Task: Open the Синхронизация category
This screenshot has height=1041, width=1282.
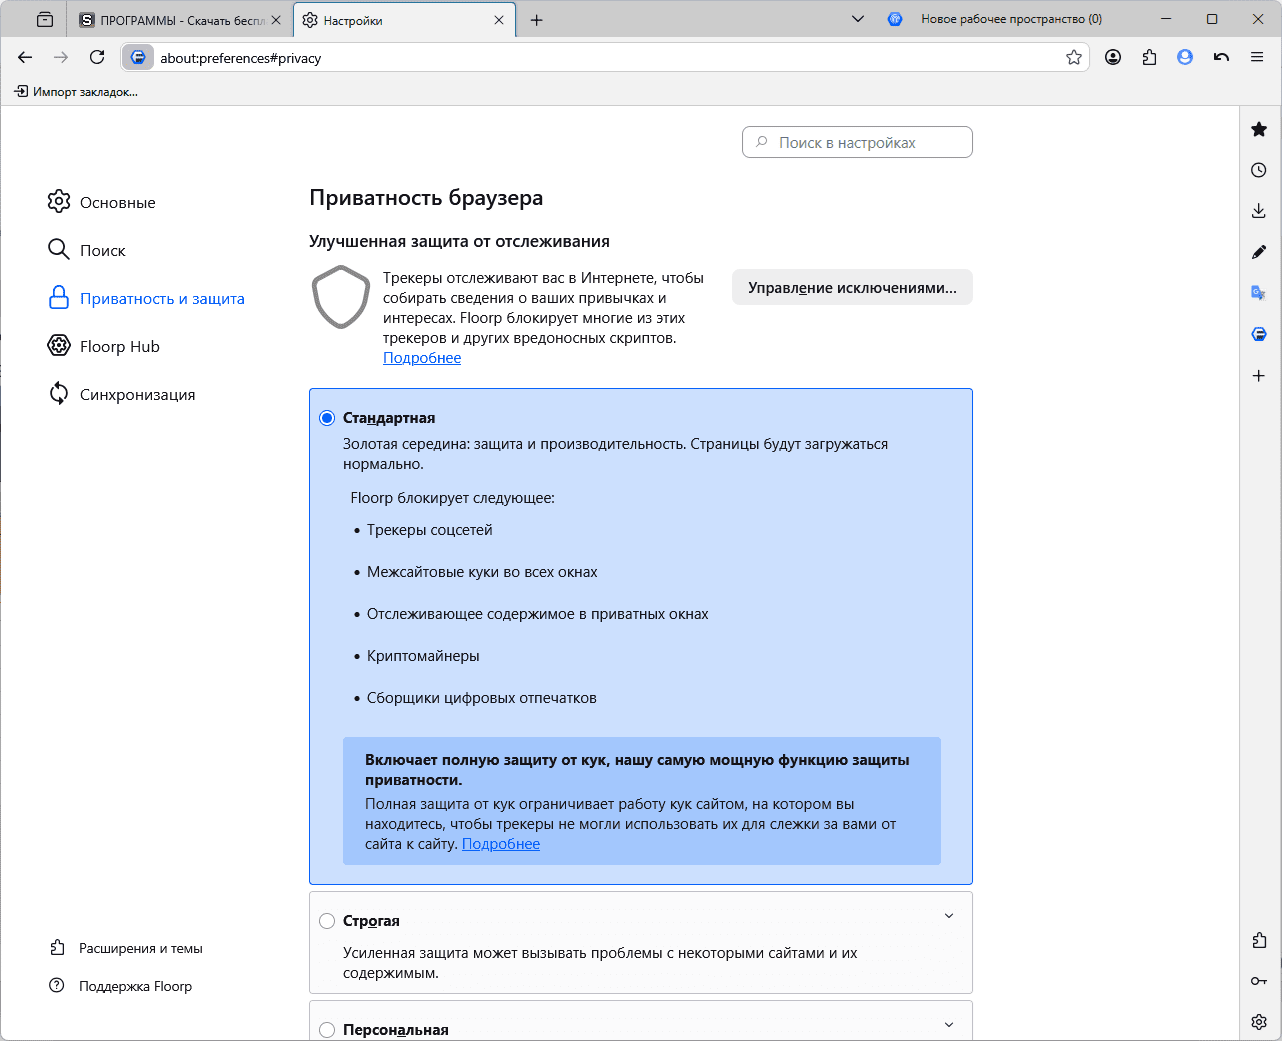Action: click(121, 394)
